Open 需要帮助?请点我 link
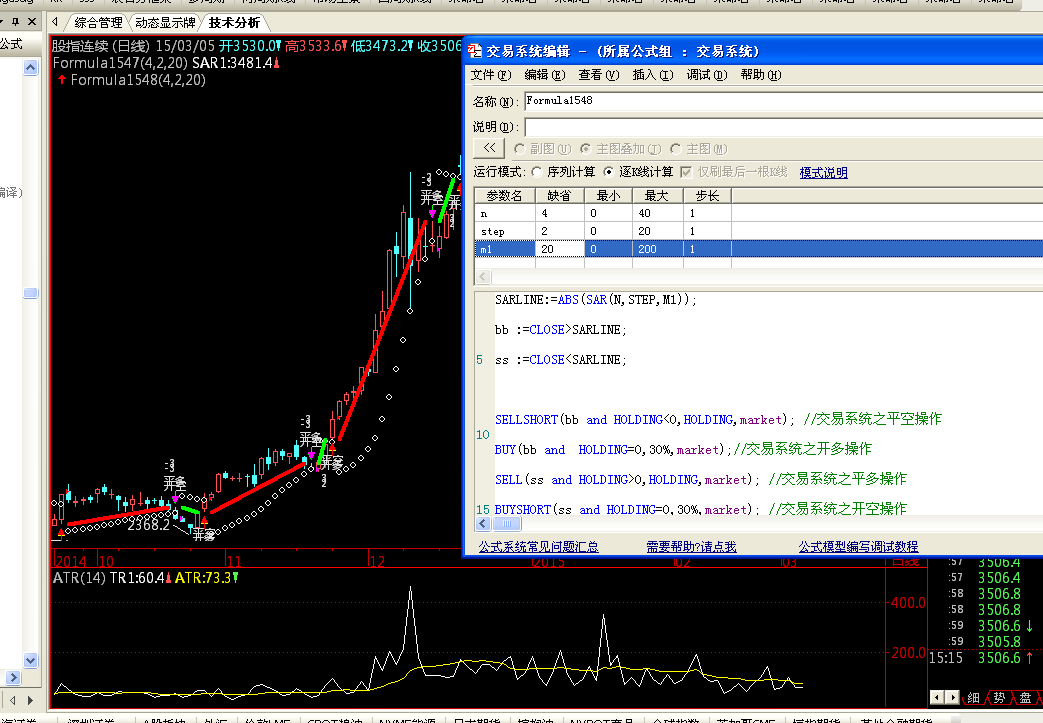 691,547
